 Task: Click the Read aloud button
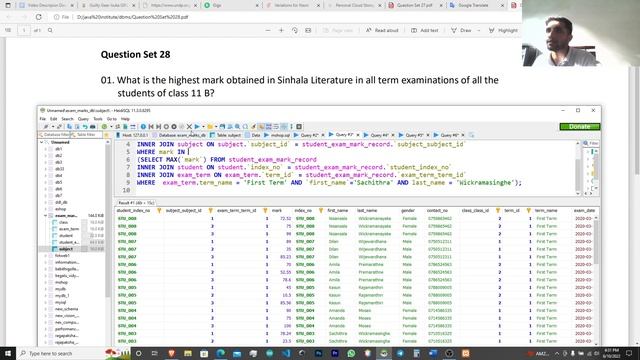(382, 30)
